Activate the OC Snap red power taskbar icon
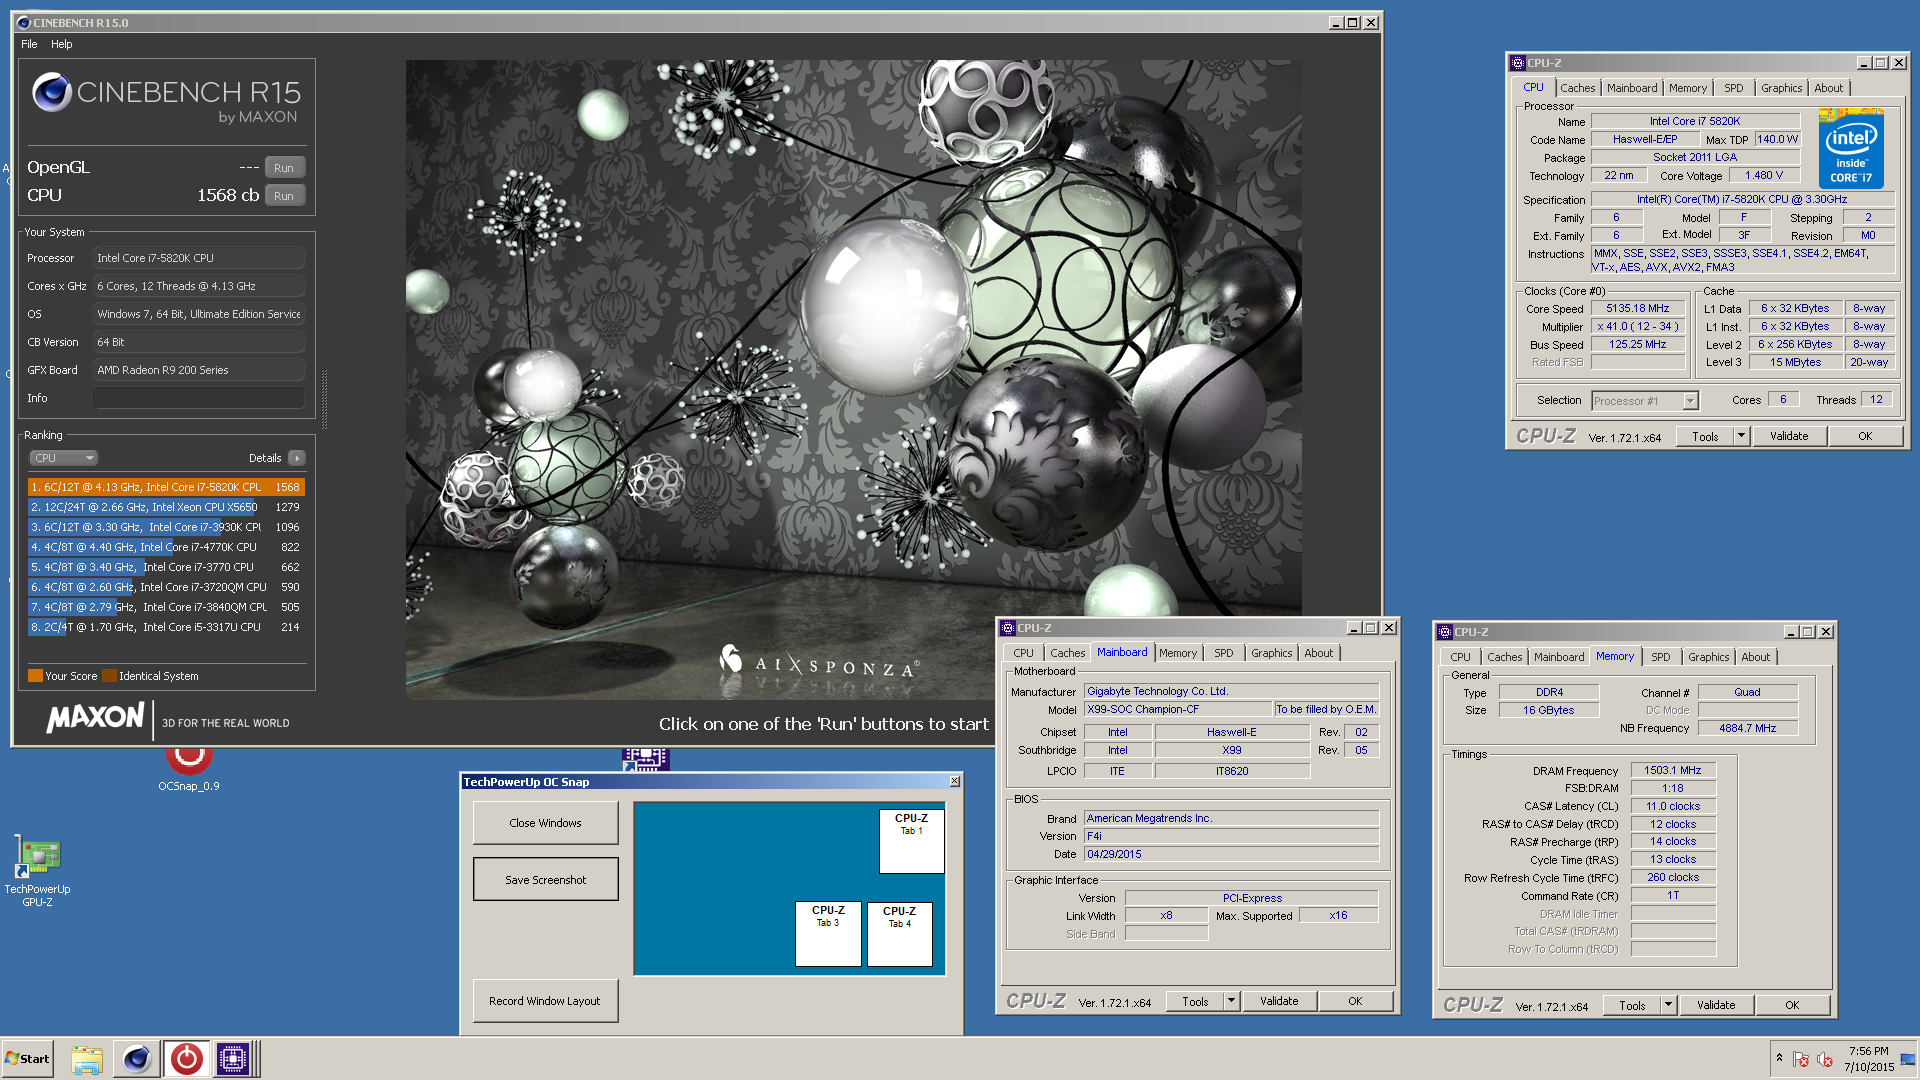The width and height of the screenshot is (1920, 1080). (x=186, y=1059)
